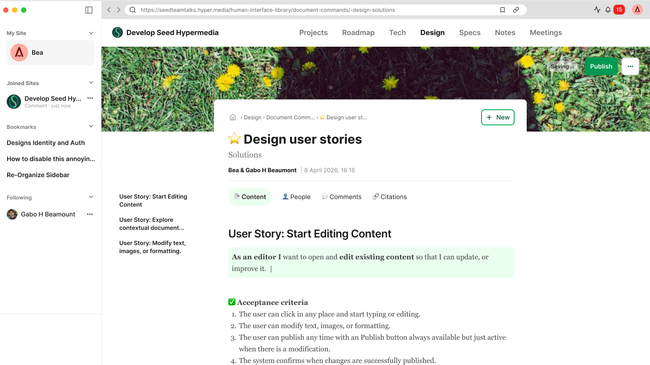
Task: Collapse the Following section
Action: [91, 197]
